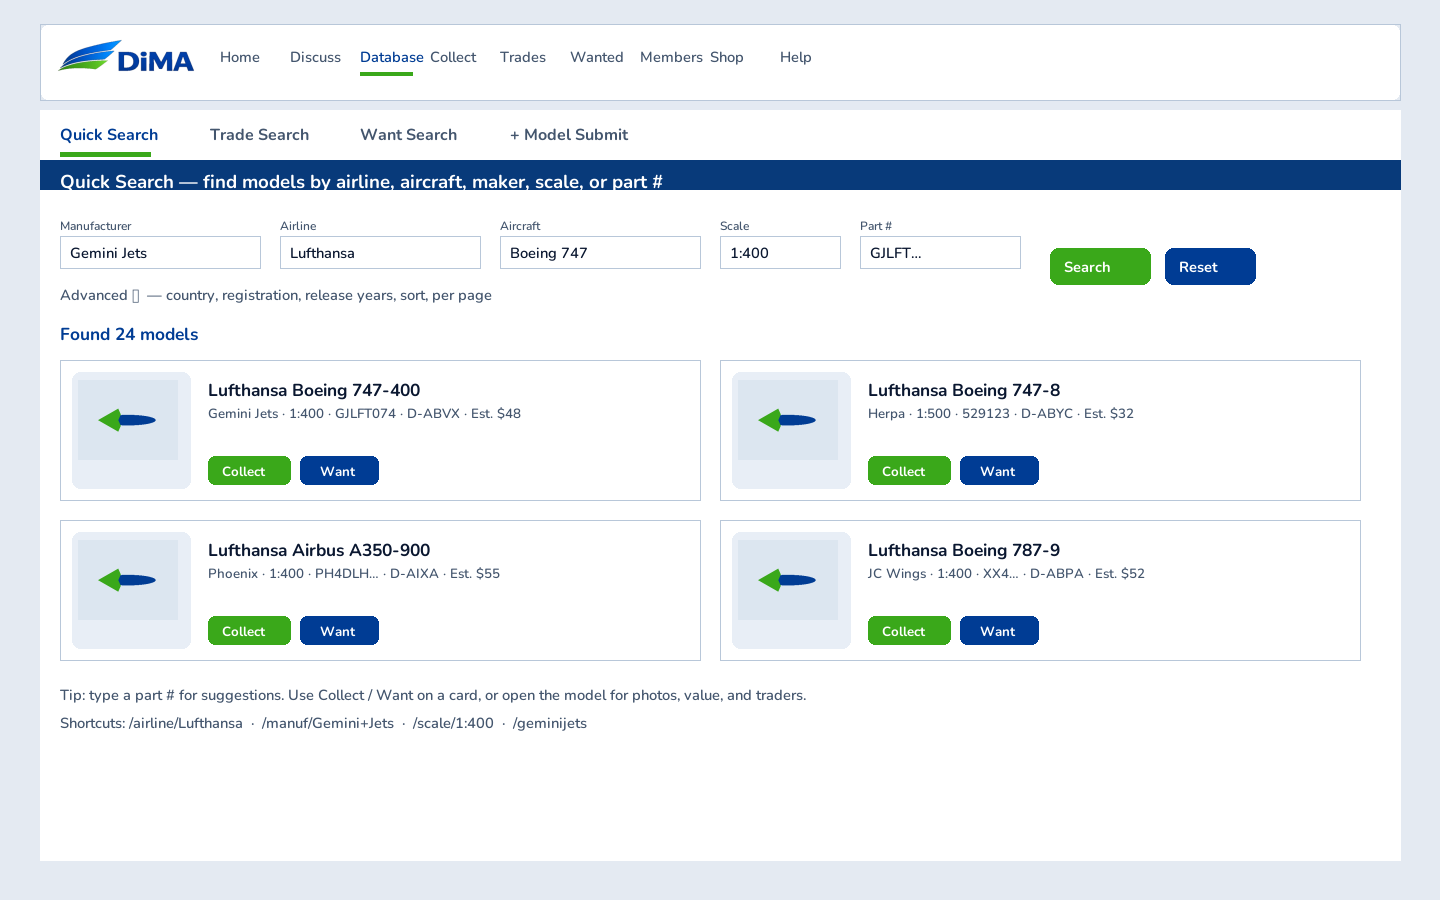This screenshot has height=900, width=1440.
Task: Collect the Lufthansa Boeing 747-400
Action: [249, 471]
